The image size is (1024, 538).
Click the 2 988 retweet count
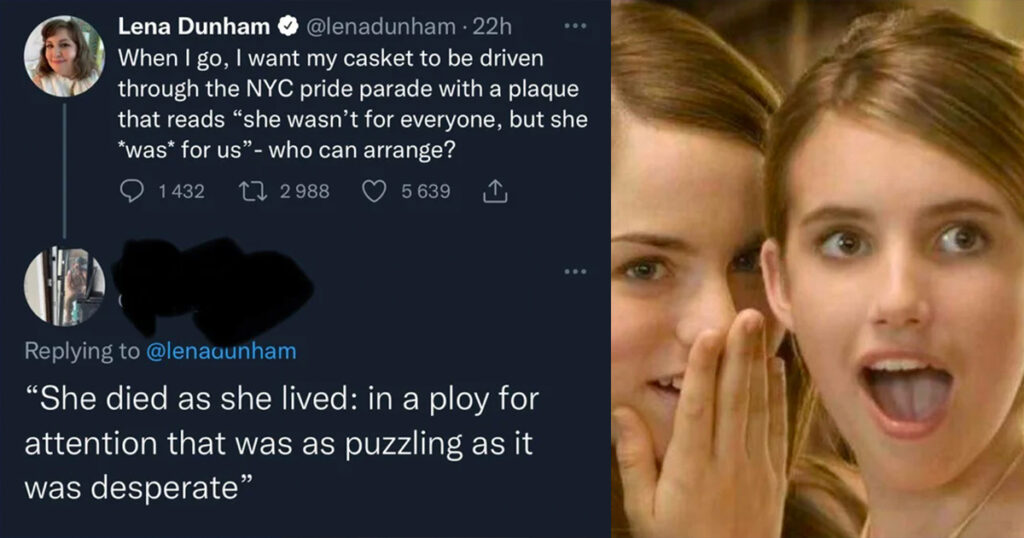[x=304, y=191]
